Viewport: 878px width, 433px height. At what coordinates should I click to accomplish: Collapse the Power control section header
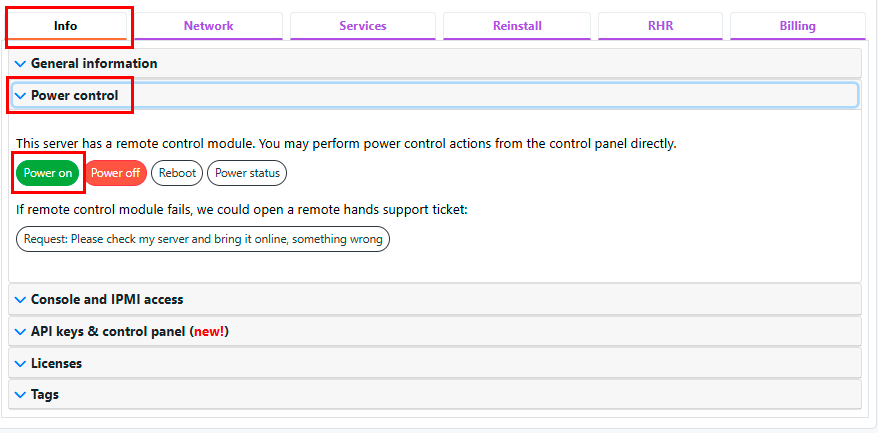[435, 95]
